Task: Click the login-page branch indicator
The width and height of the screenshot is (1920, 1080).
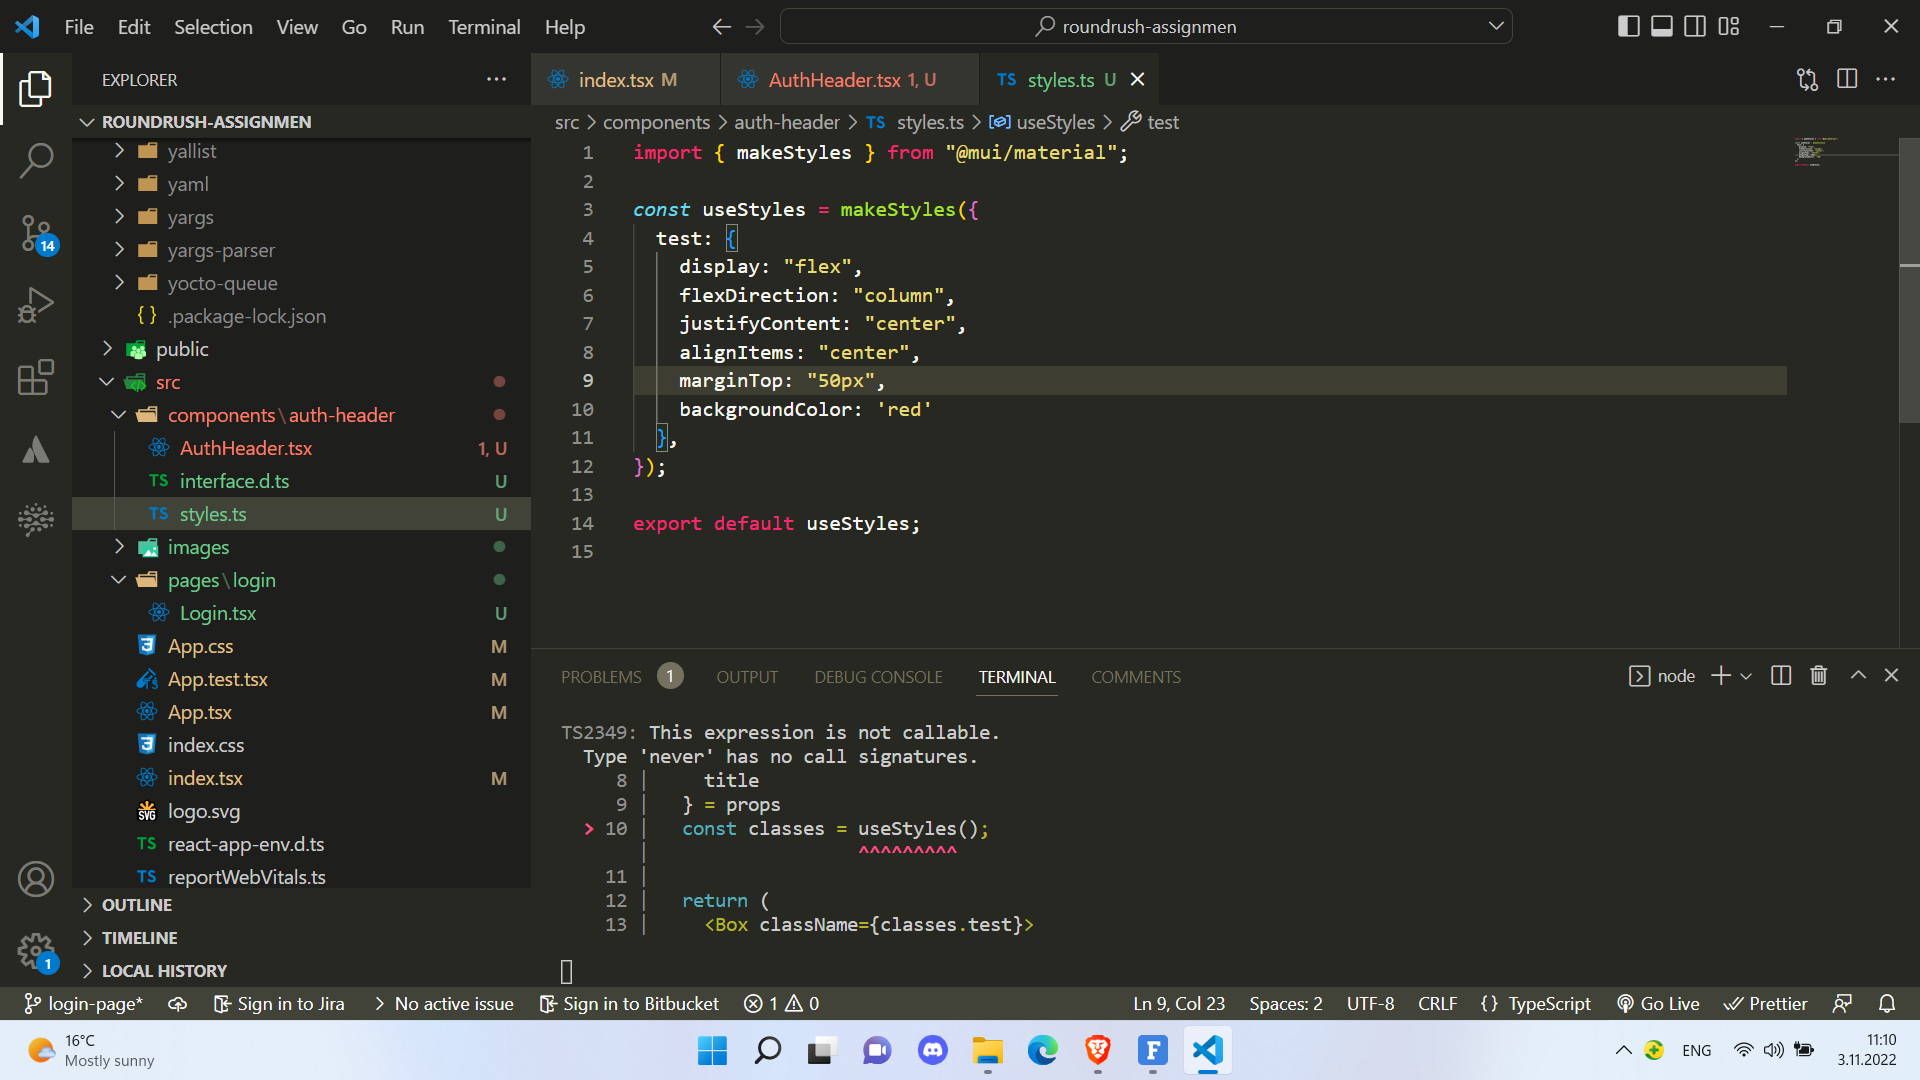Action: coord(84,1003)
